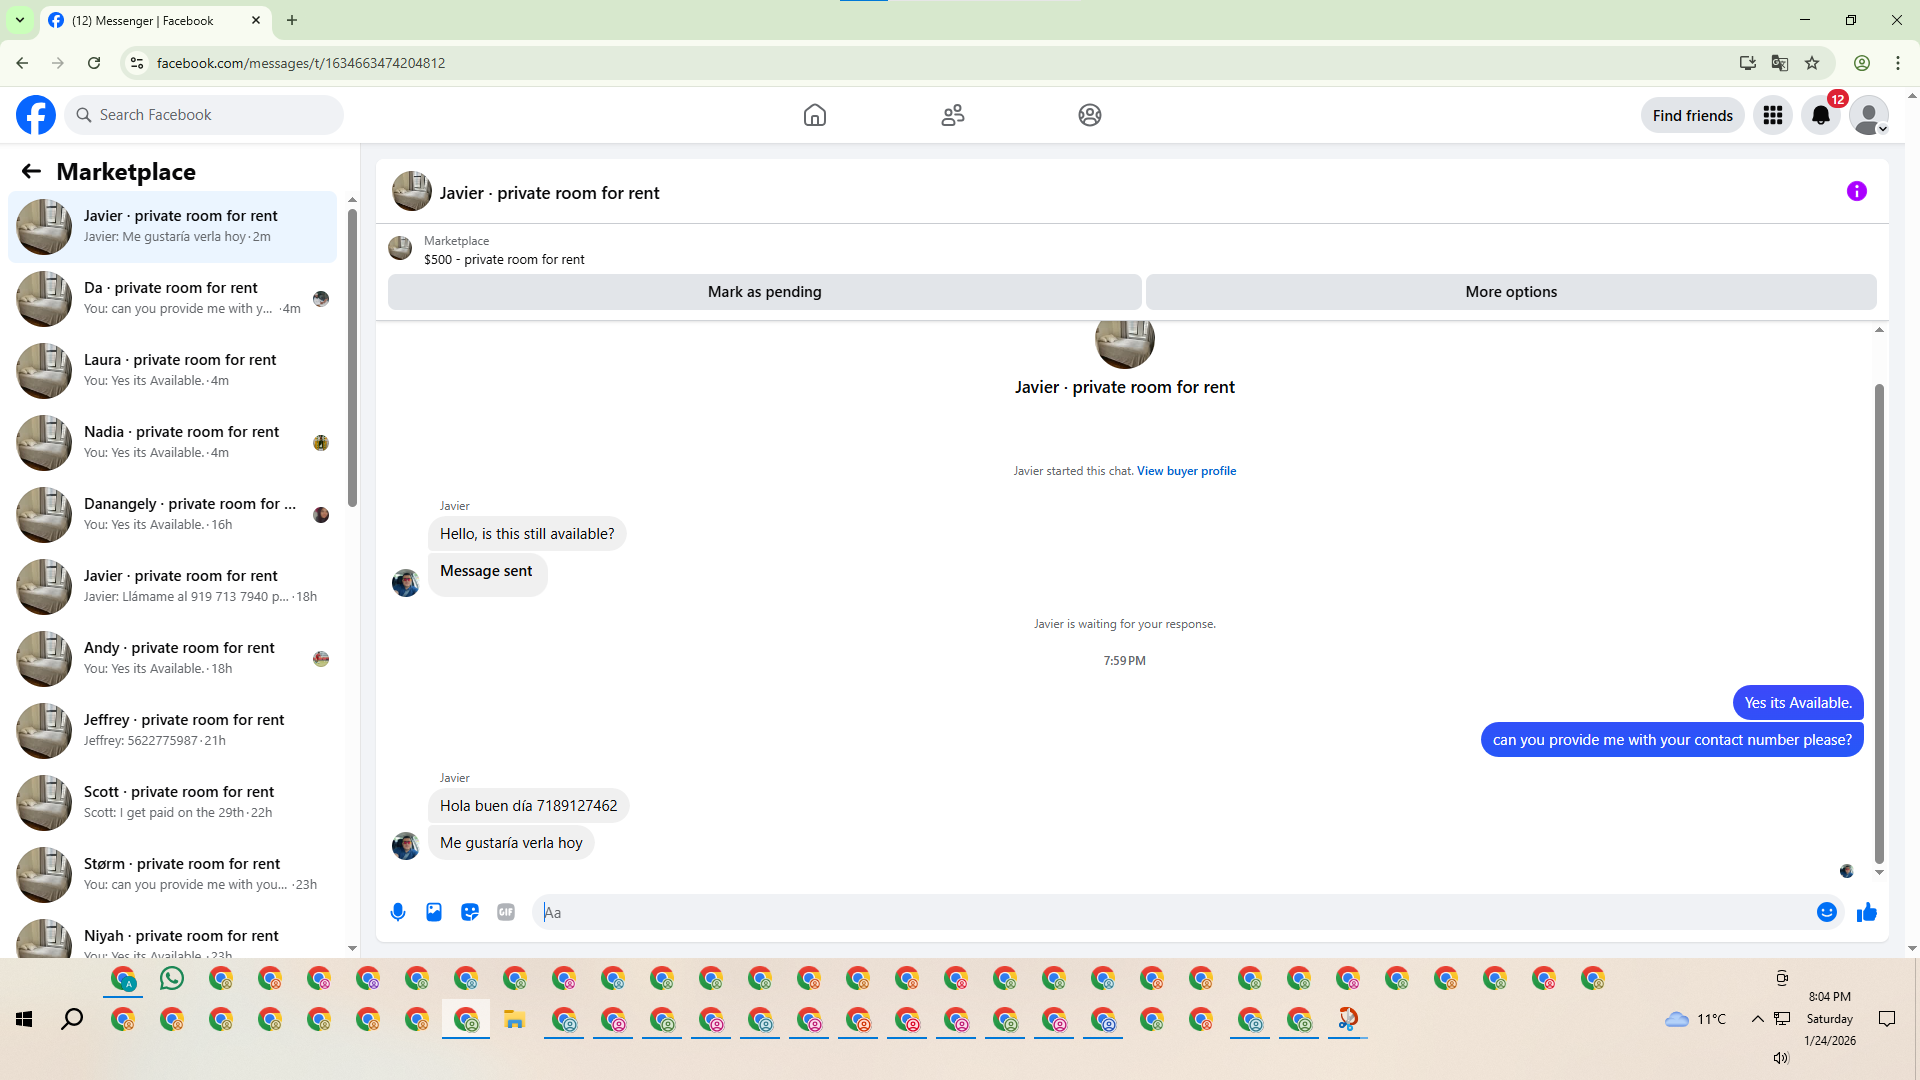Send a thumbs-up like
Image resolution: width=1920 pixels, height=1080 pixels.
1867,912
